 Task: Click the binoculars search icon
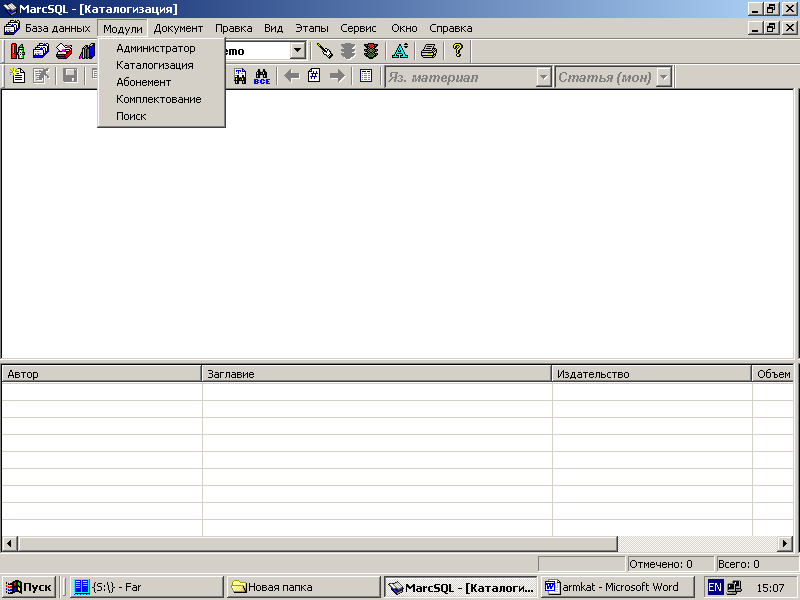[240, 77]
